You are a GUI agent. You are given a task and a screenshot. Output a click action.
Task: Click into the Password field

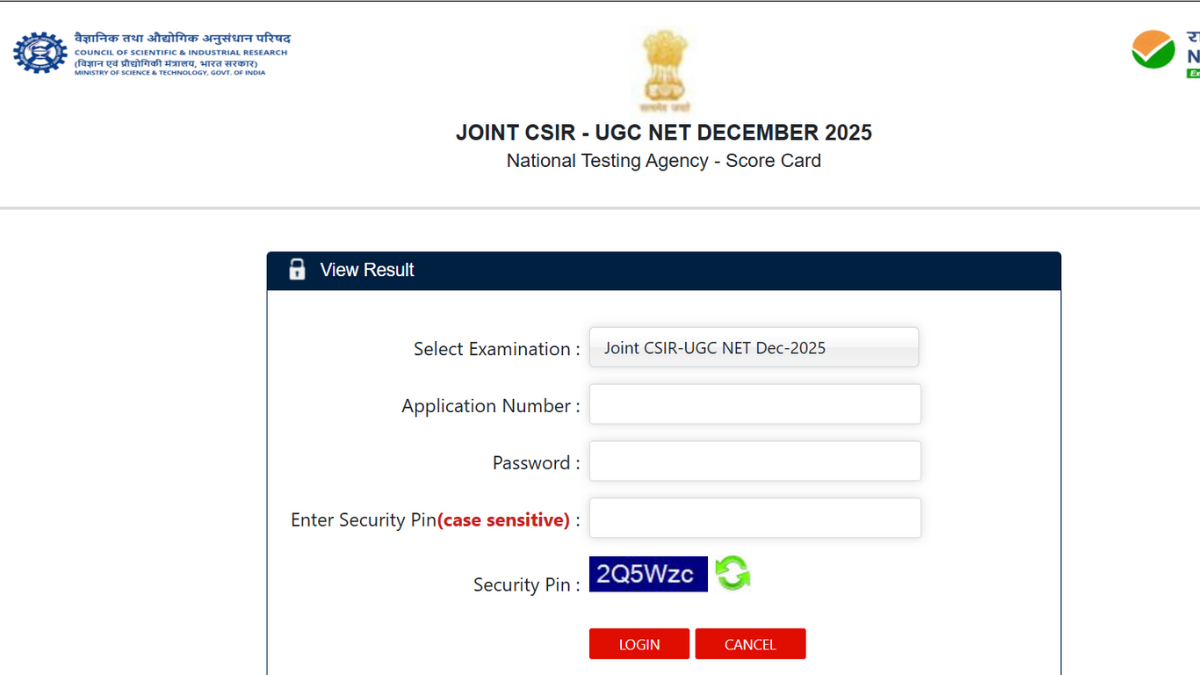(x=754, y=462)
